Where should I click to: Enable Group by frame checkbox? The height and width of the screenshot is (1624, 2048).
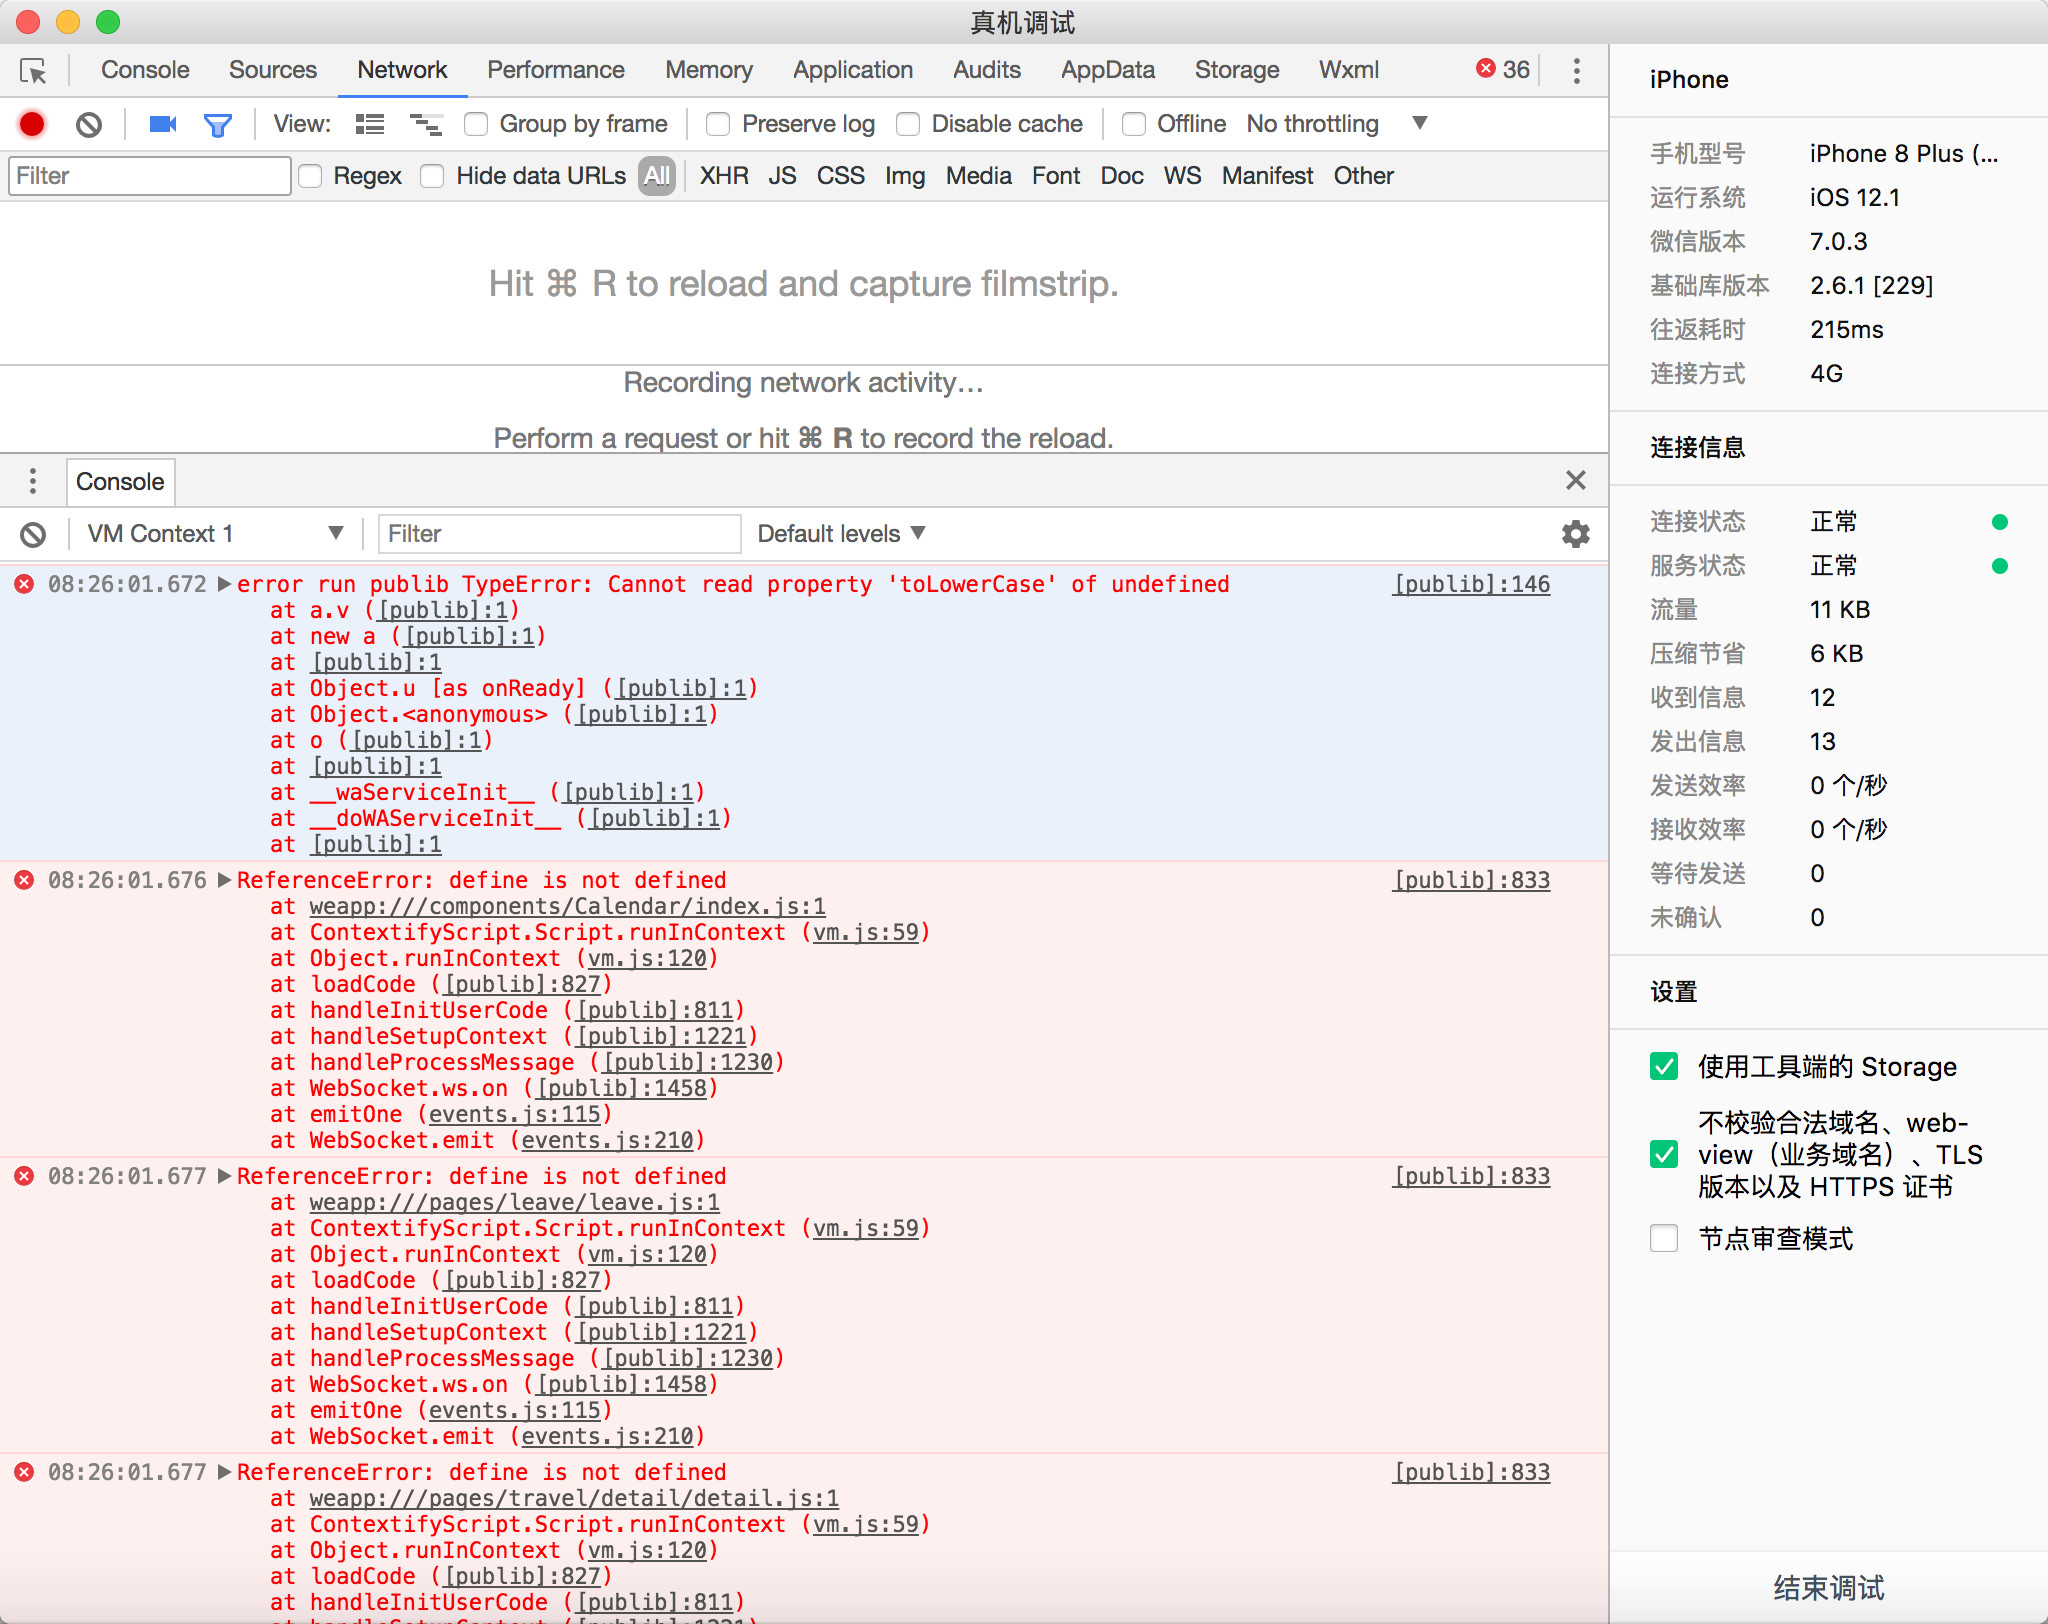(x=476, y=124)
